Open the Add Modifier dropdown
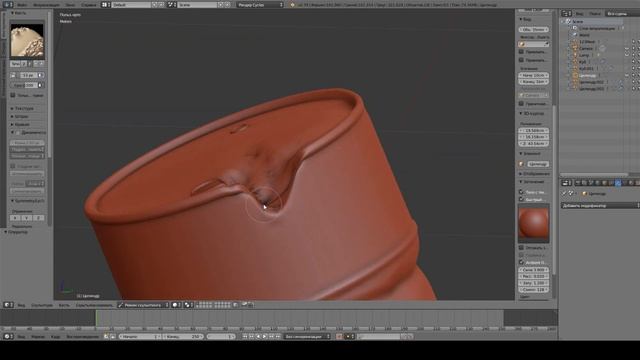The width and height of the screenshot is (640, 360). coord(600,206)
